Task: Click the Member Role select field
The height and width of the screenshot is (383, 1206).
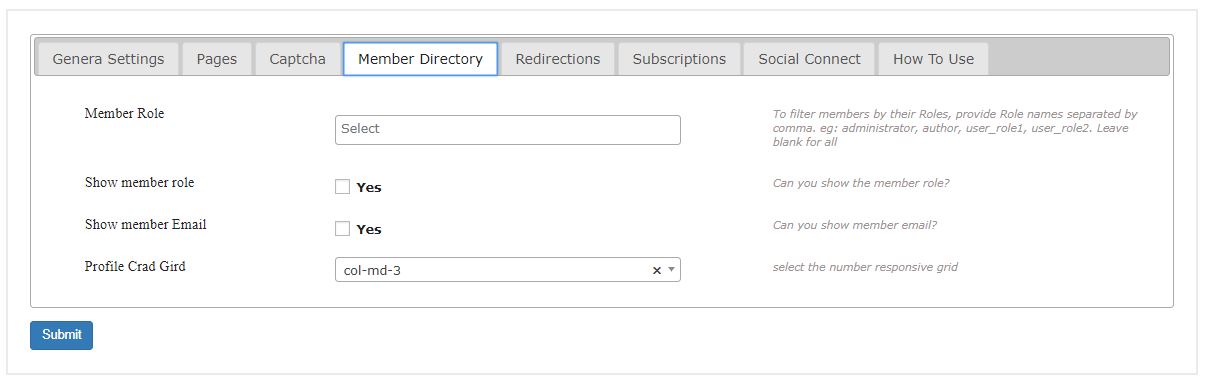Action: point(508,129)
